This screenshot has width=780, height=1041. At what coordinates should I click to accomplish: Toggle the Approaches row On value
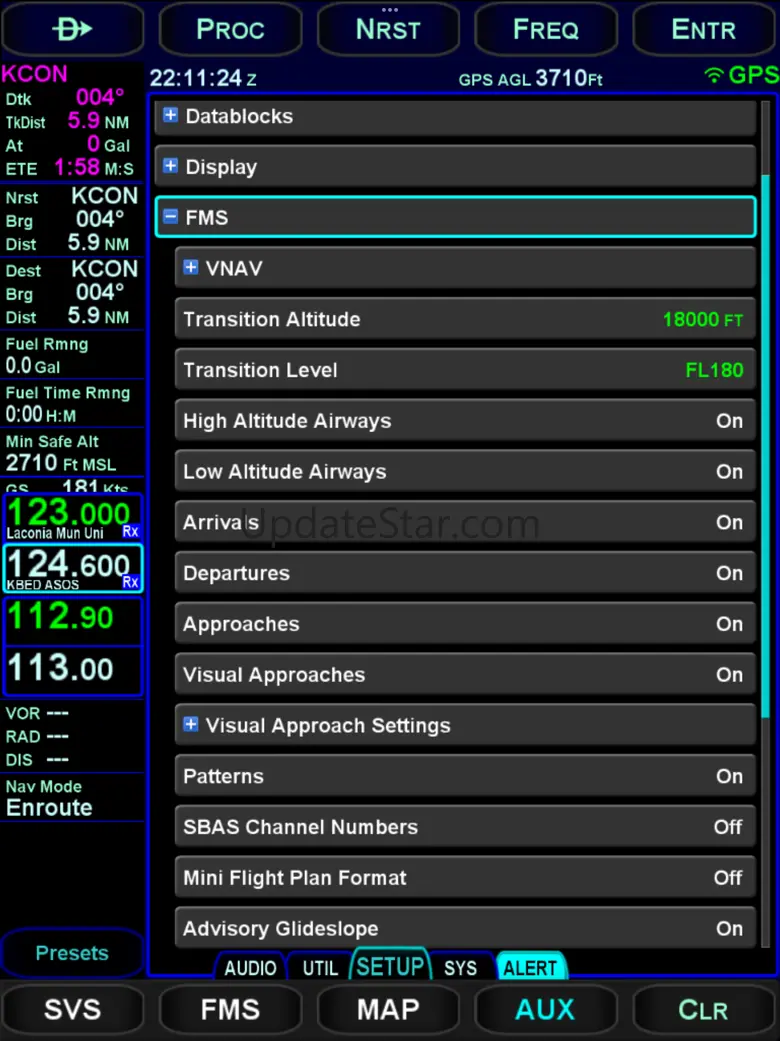pyautogui.click(x=729, y=623)
